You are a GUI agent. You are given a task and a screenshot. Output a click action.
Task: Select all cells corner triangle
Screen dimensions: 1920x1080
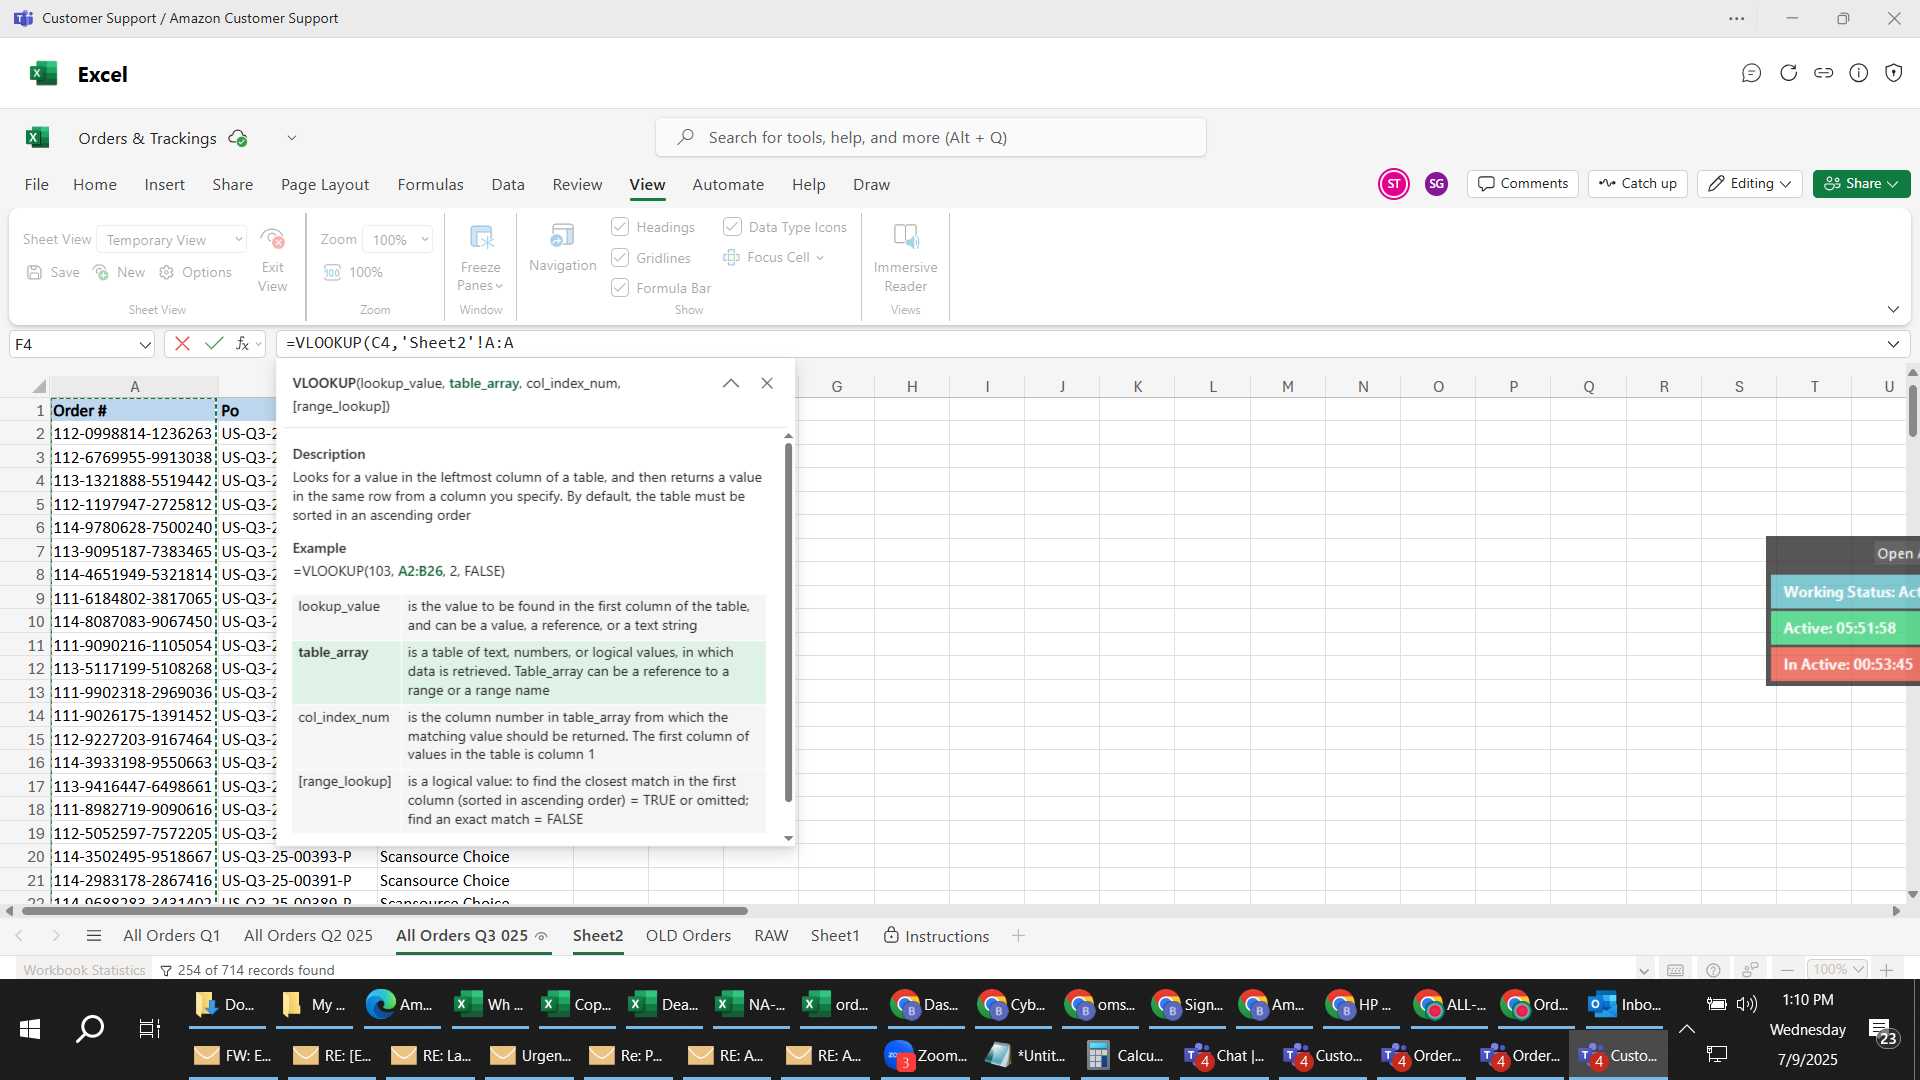pyautogui.click(x=38, y=386)
